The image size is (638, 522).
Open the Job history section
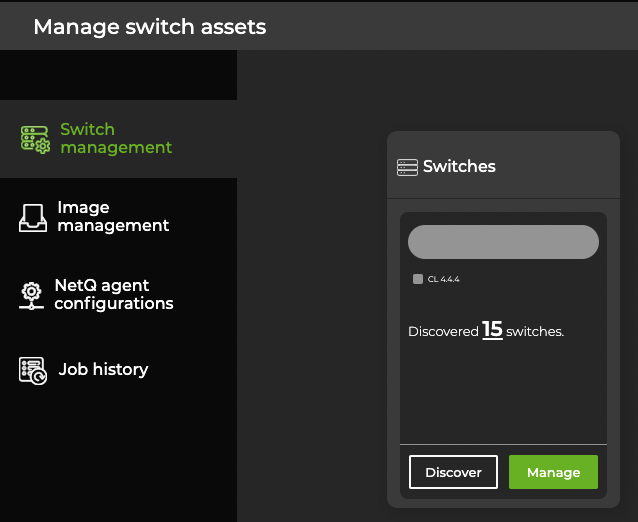pos(118,369)
